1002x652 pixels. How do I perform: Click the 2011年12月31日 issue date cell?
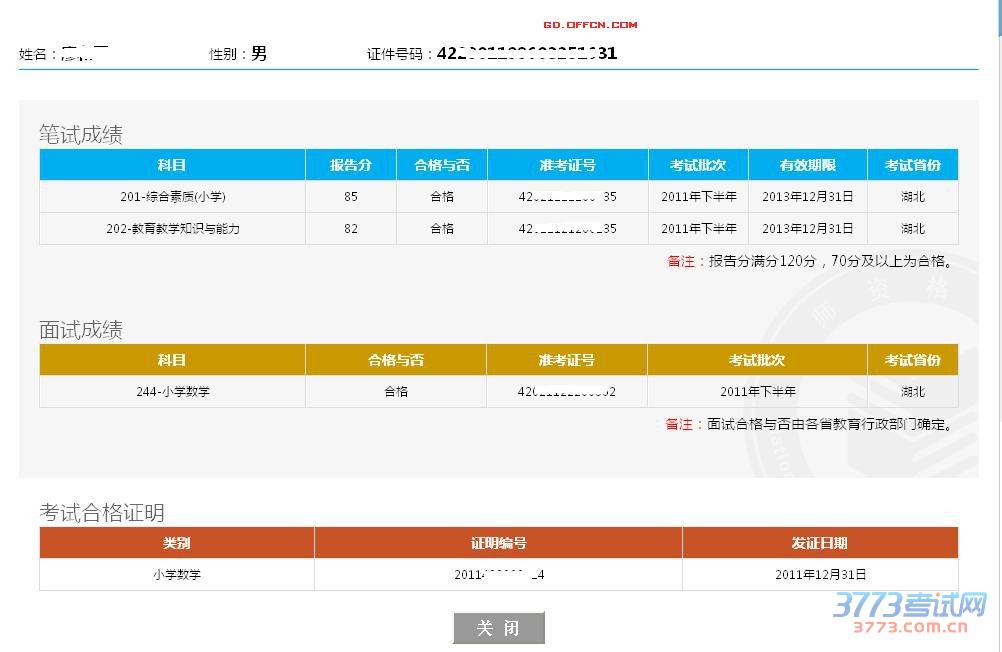pos(819,575)
